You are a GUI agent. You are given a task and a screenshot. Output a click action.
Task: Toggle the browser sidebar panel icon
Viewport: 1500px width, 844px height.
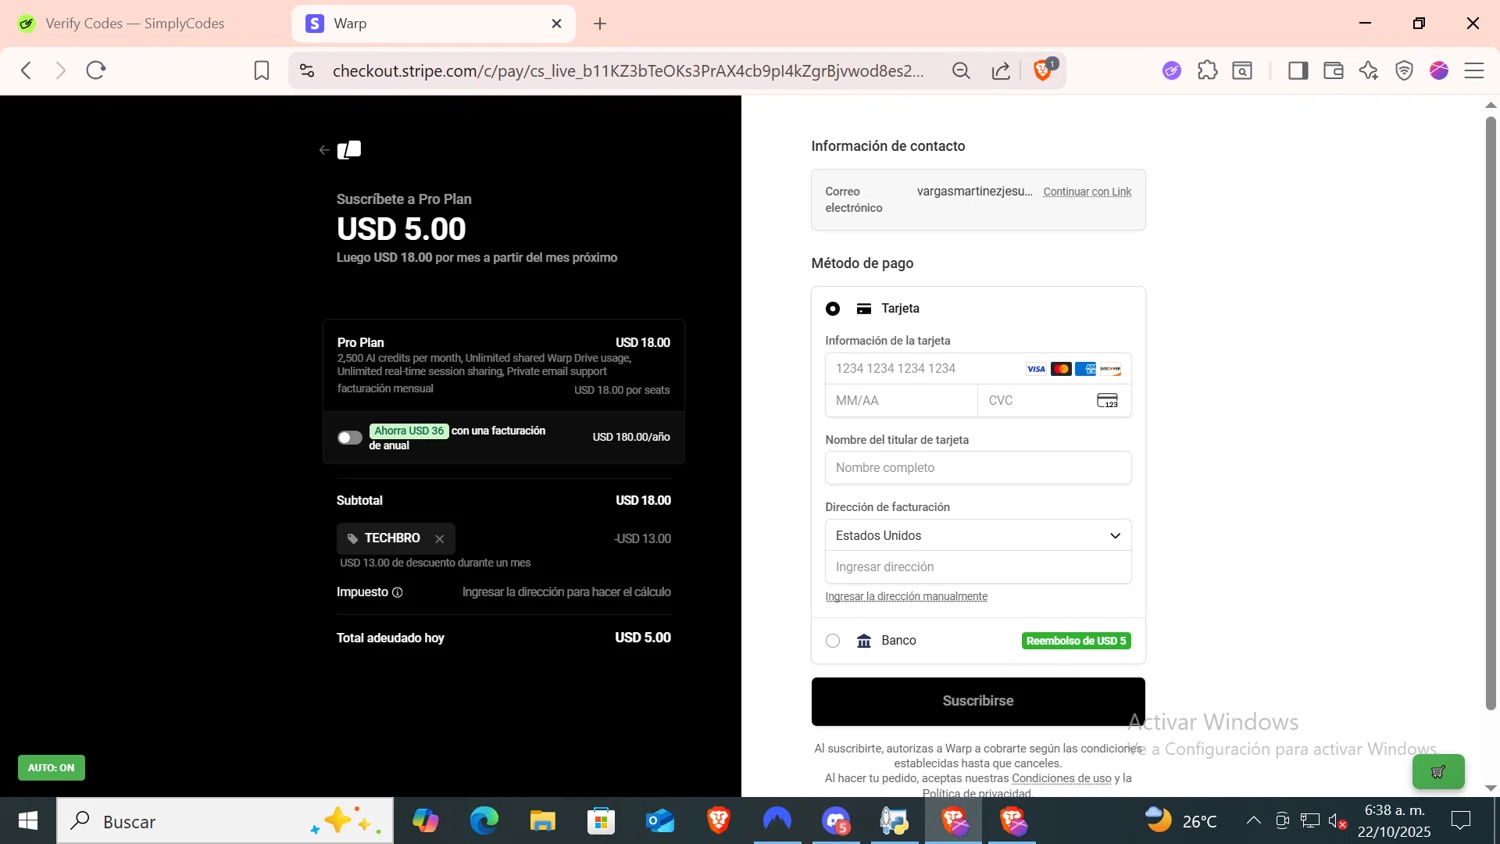click(1298, 70)
